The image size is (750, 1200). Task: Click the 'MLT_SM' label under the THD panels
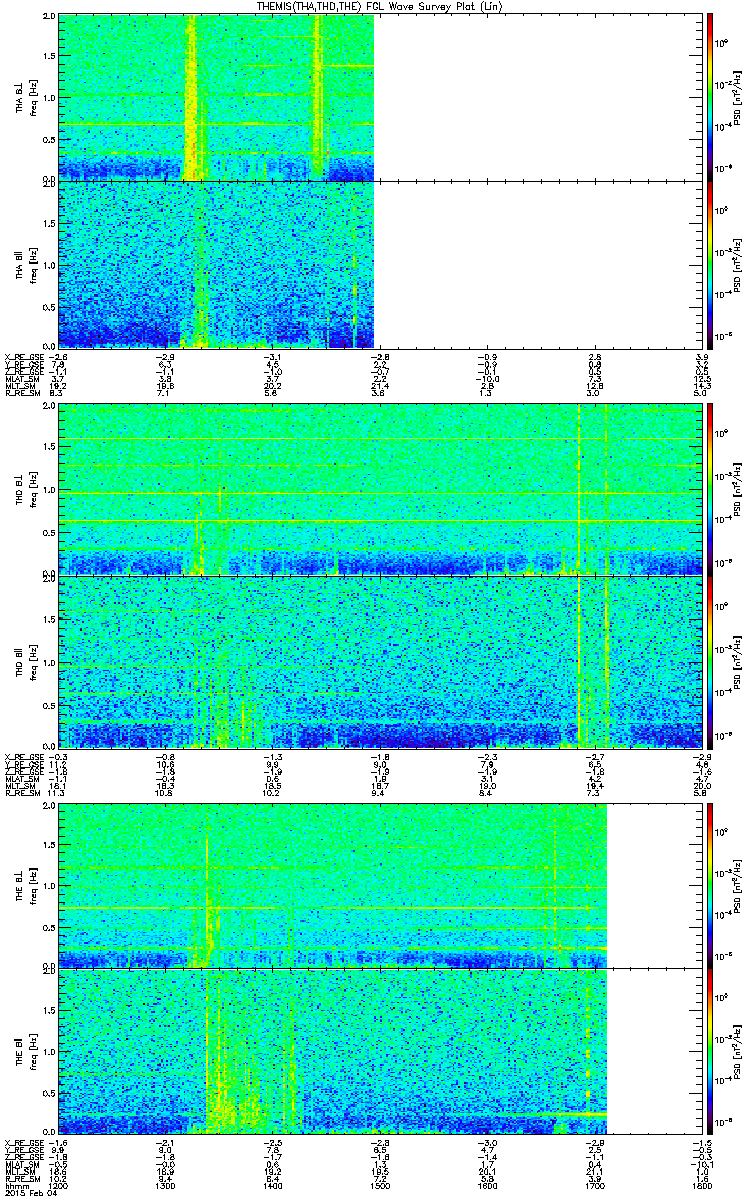tap(20, 787)
